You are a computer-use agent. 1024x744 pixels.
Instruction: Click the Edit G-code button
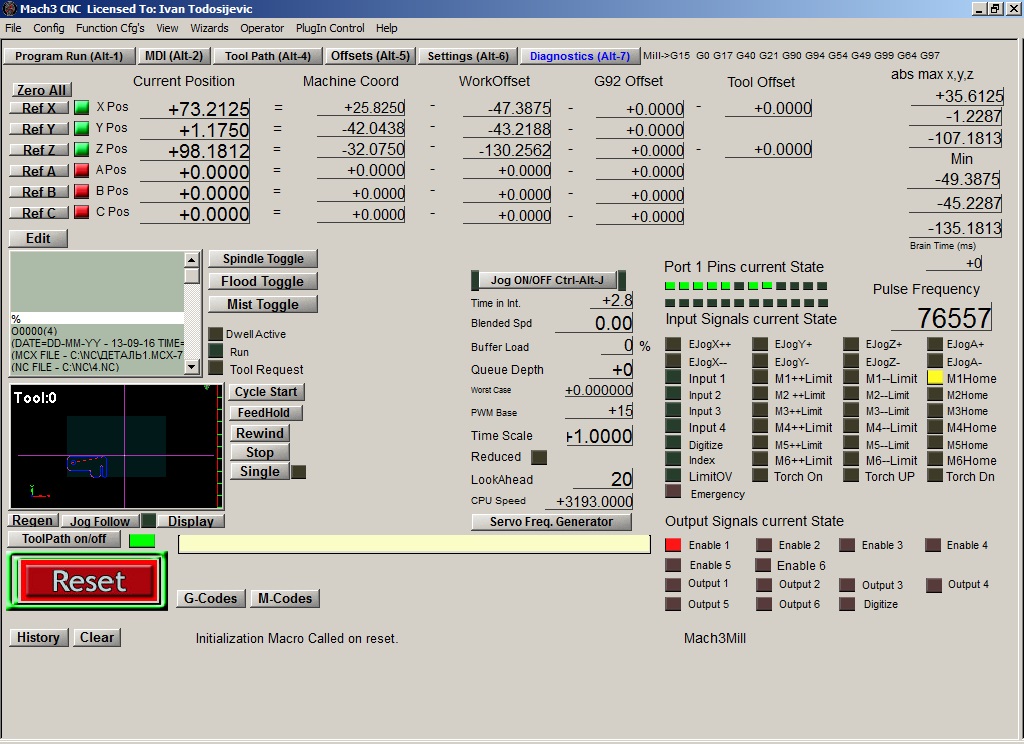[38, 238]
